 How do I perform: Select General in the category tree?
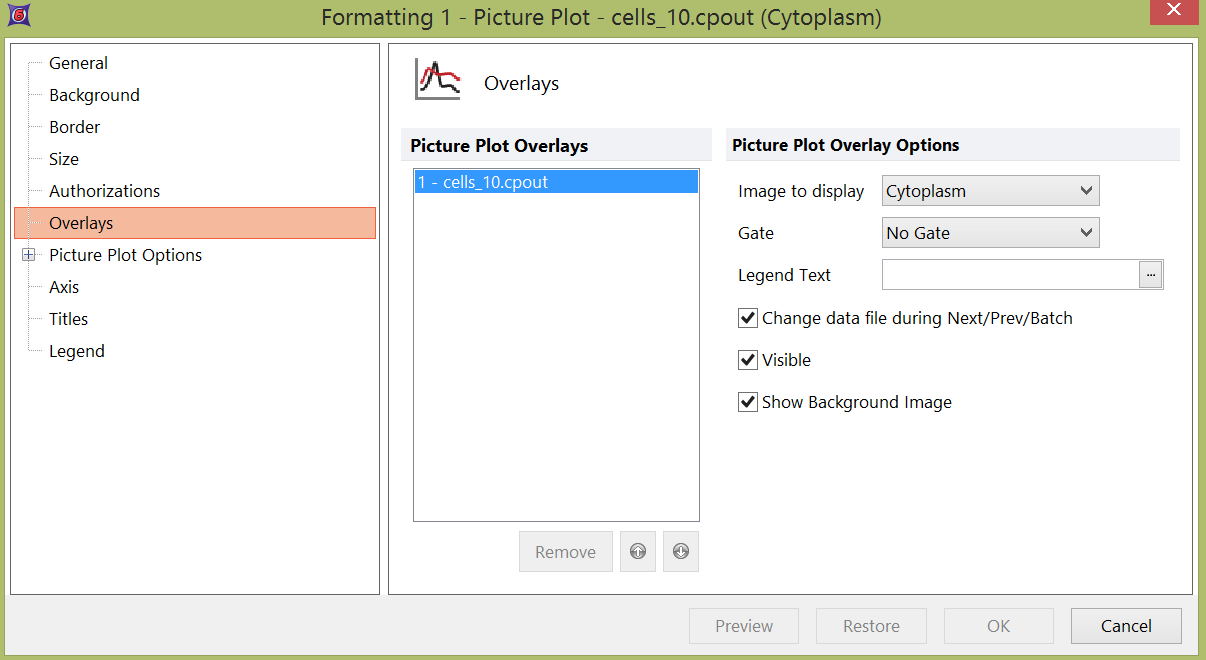coord(78,63)
